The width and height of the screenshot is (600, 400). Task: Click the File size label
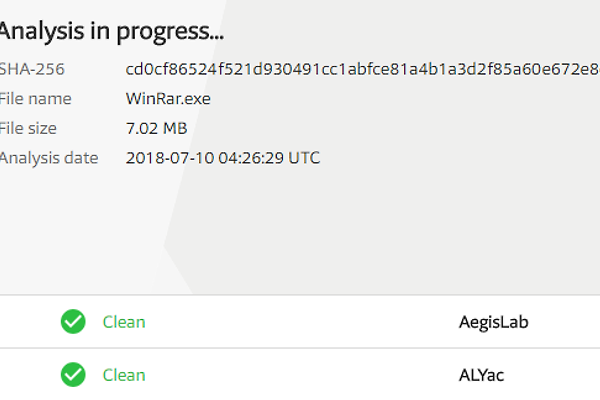[x=28, y=128]
